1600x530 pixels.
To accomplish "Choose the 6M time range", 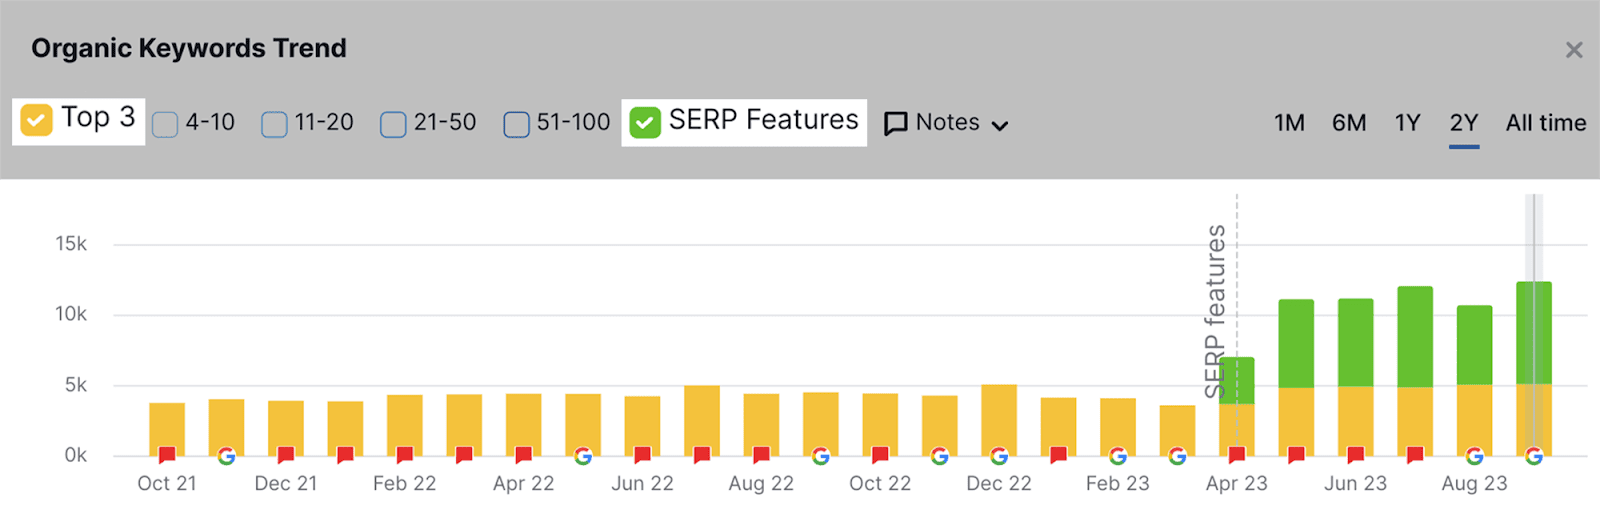I will (1349, 123).
